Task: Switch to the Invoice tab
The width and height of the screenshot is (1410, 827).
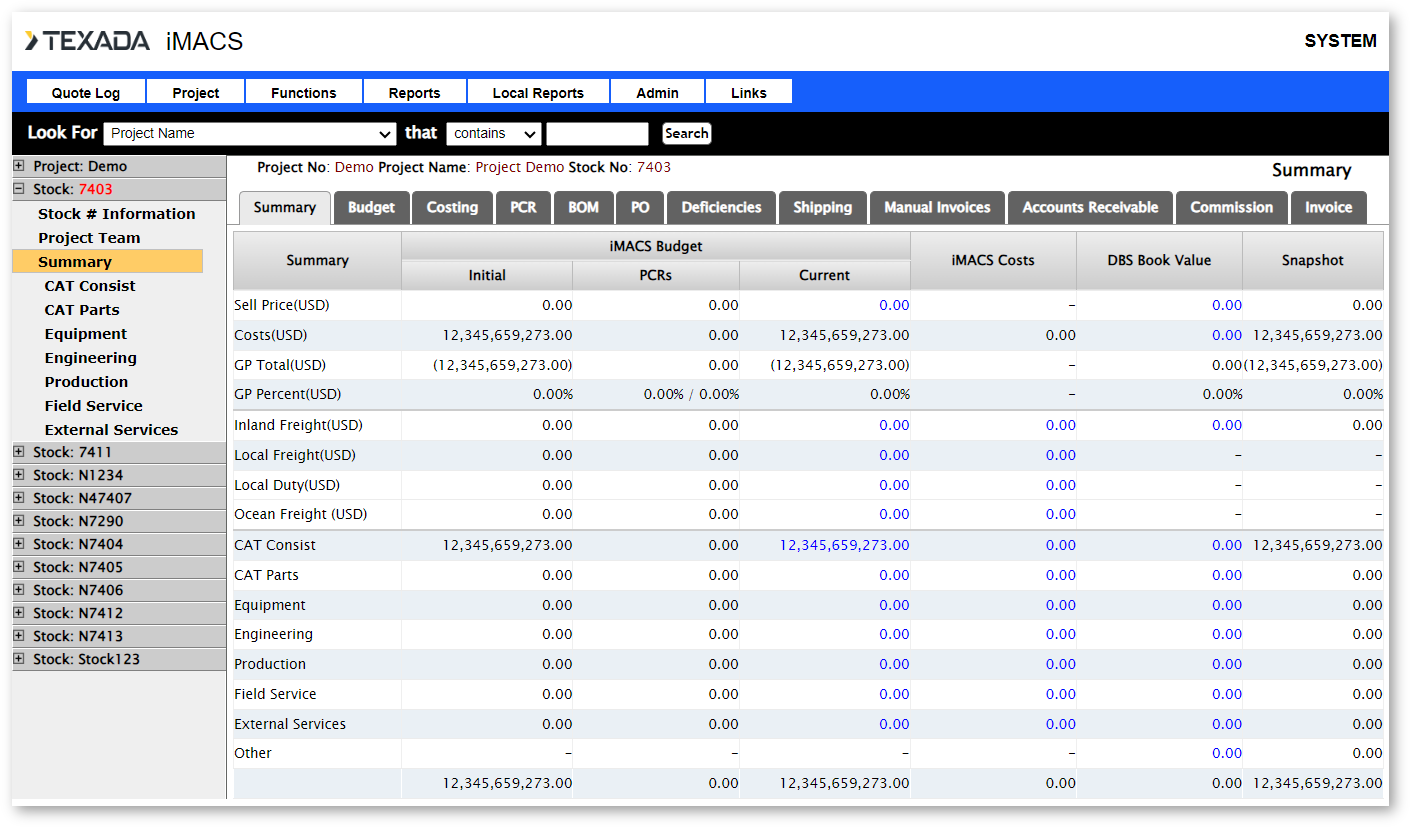Action: coord(1329,208)
